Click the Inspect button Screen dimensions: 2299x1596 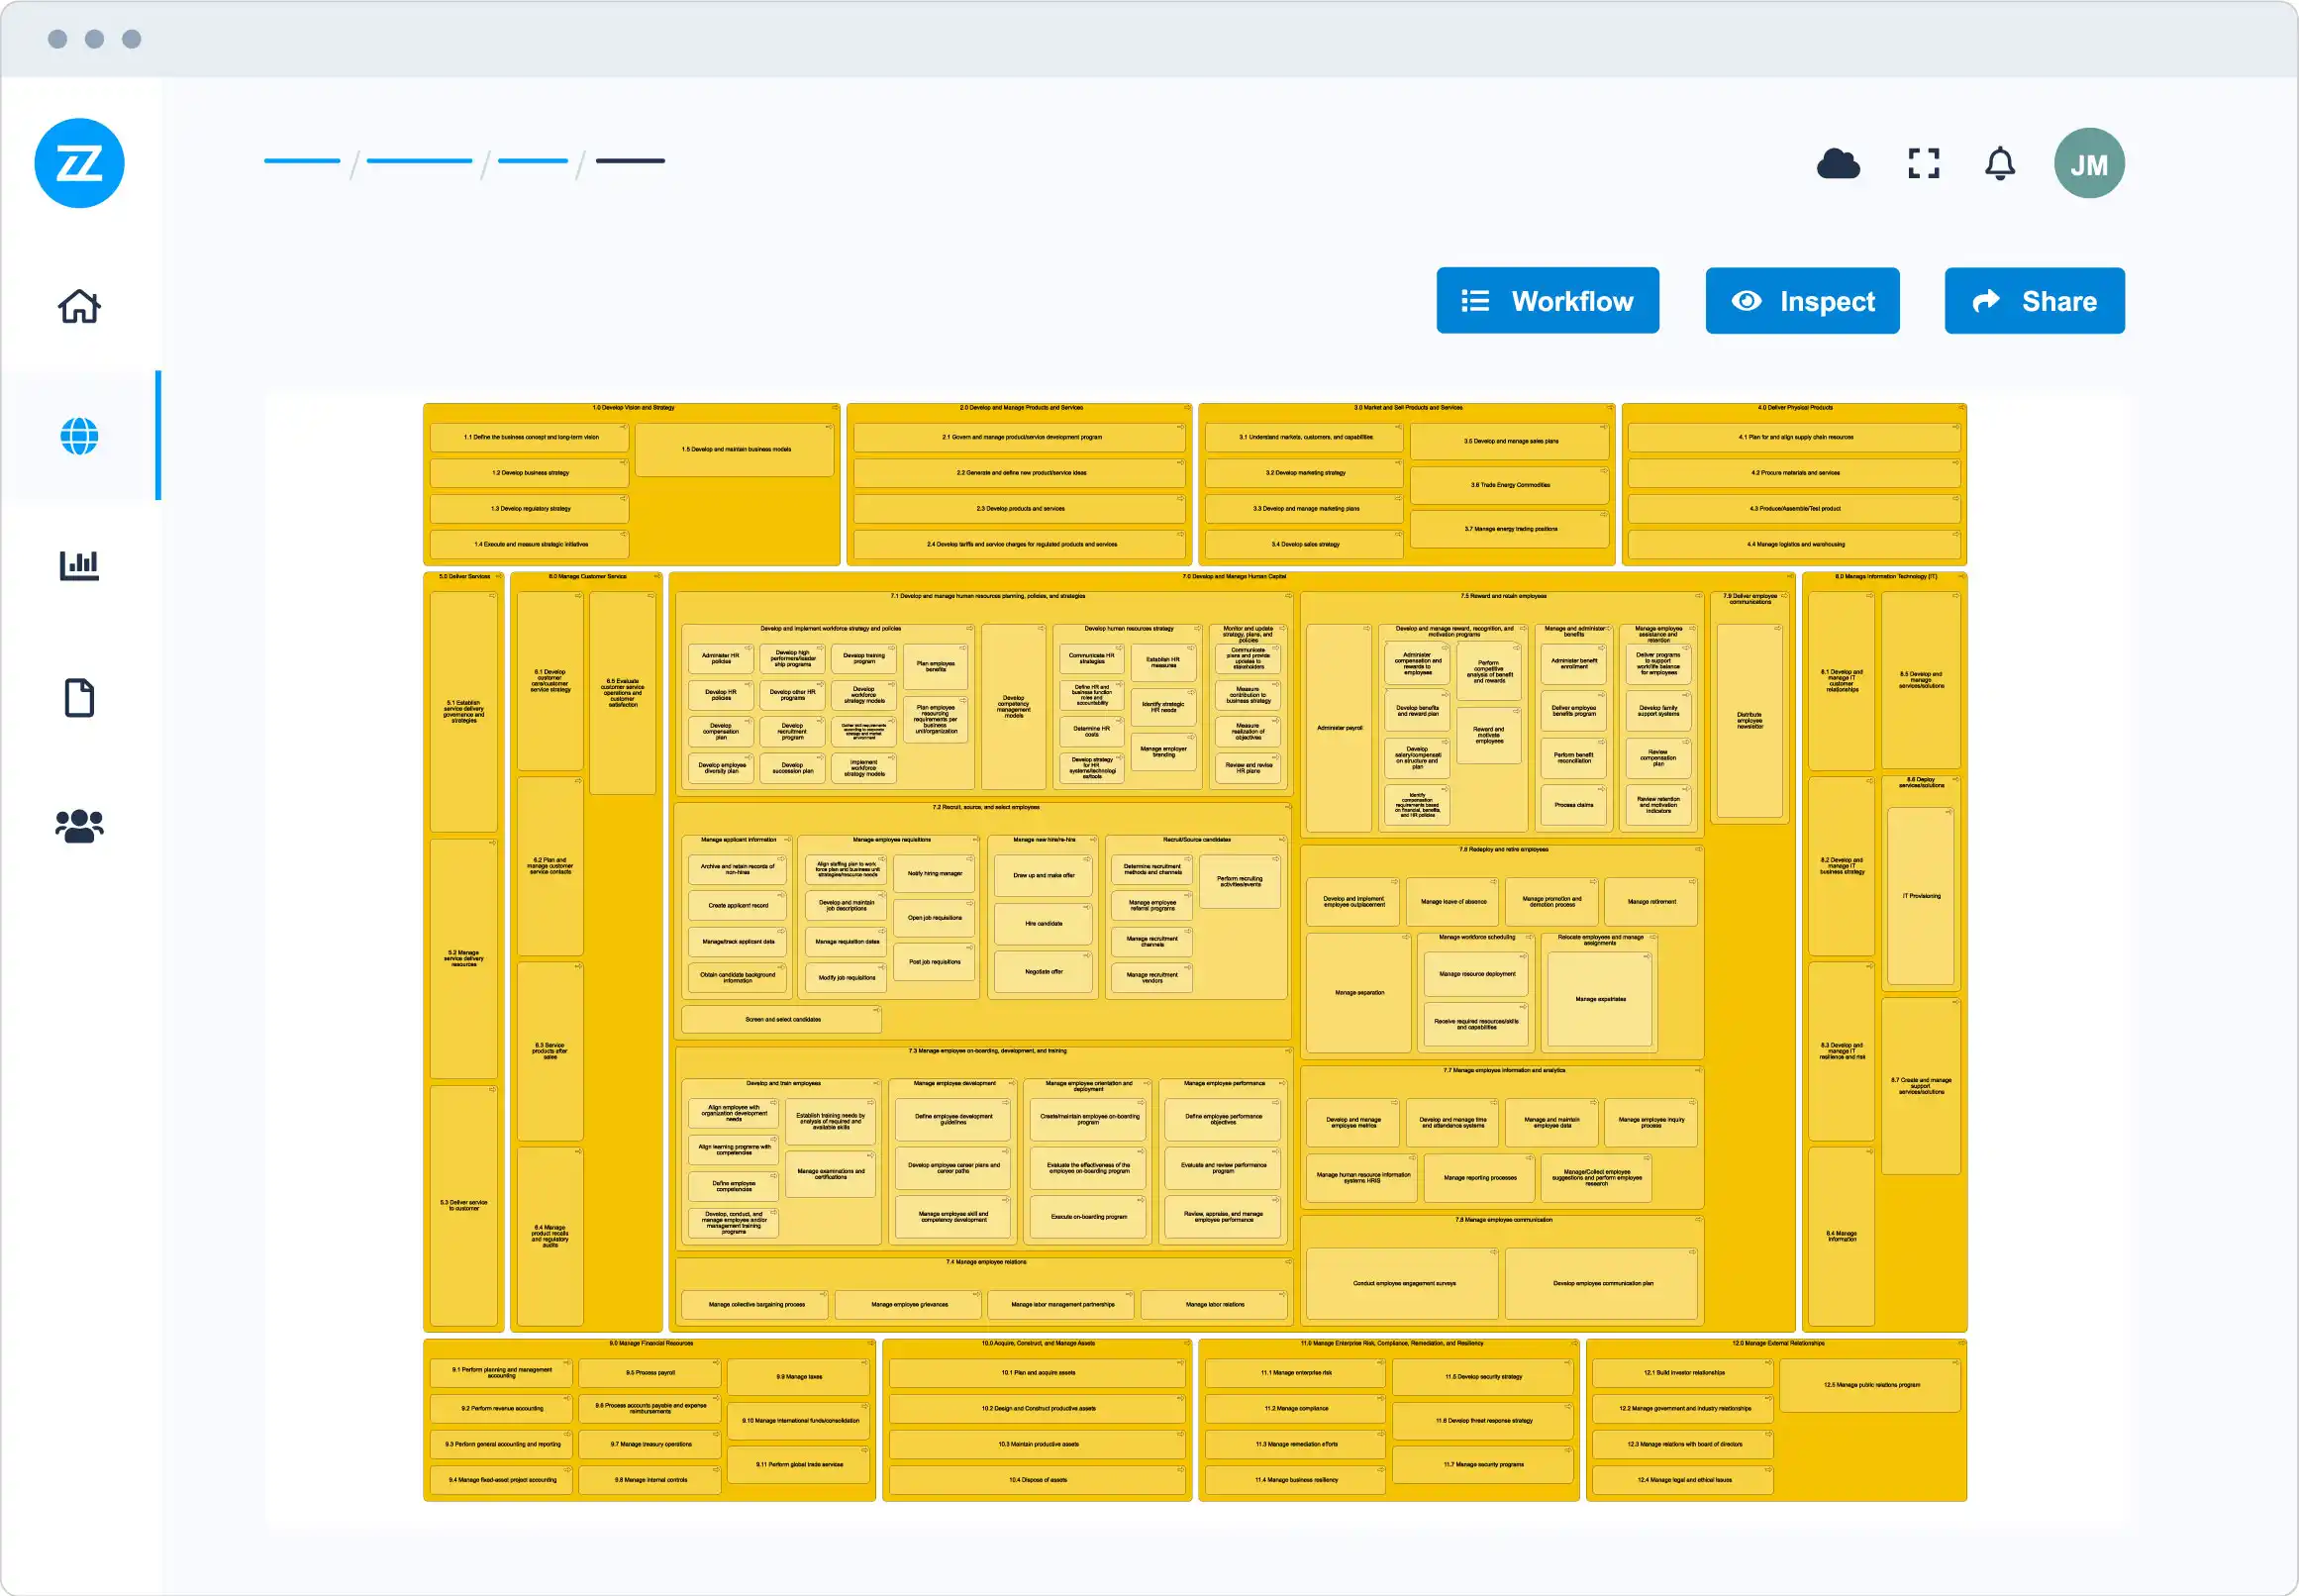pyautogui.click(x=1802, y=300)
